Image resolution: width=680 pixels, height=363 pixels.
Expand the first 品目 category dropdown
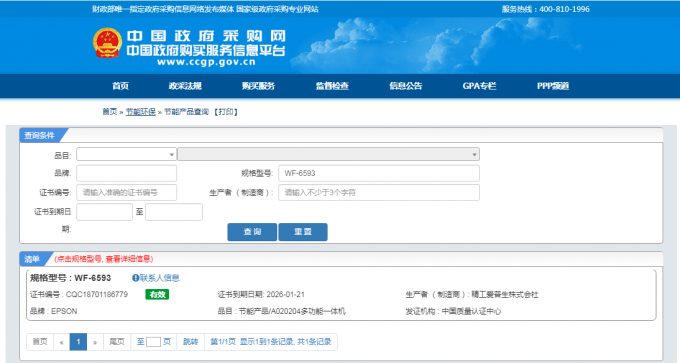pos(126,154)
